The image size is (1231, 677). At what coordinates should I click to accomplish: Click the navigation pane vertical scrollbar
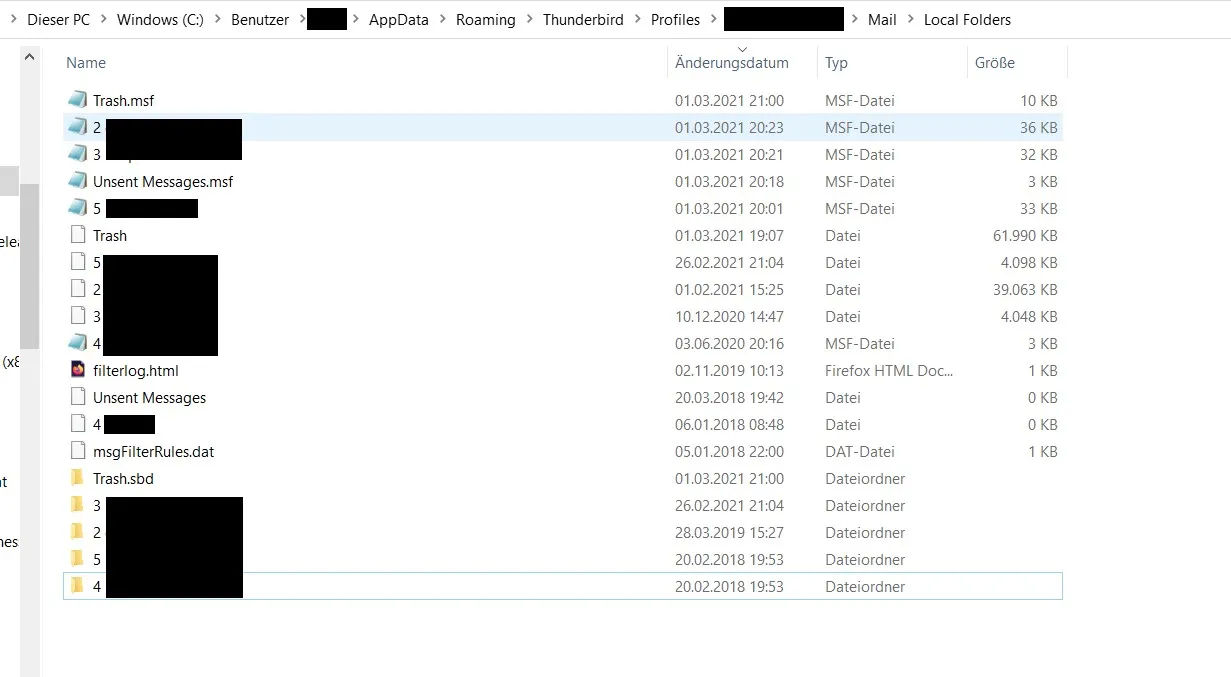click(x=30, y=265)
